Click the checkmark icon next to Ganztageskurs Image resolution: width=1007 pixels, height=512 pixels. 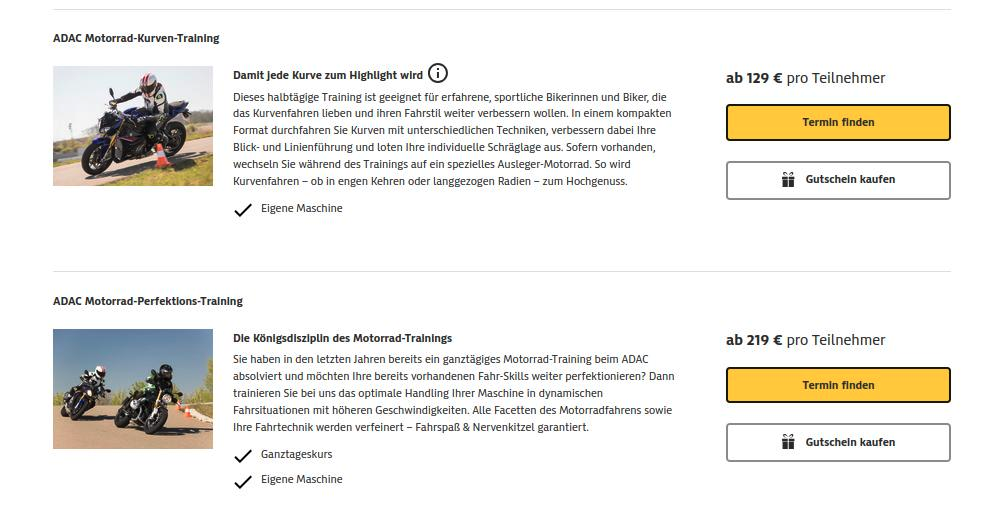pos(242,456)
